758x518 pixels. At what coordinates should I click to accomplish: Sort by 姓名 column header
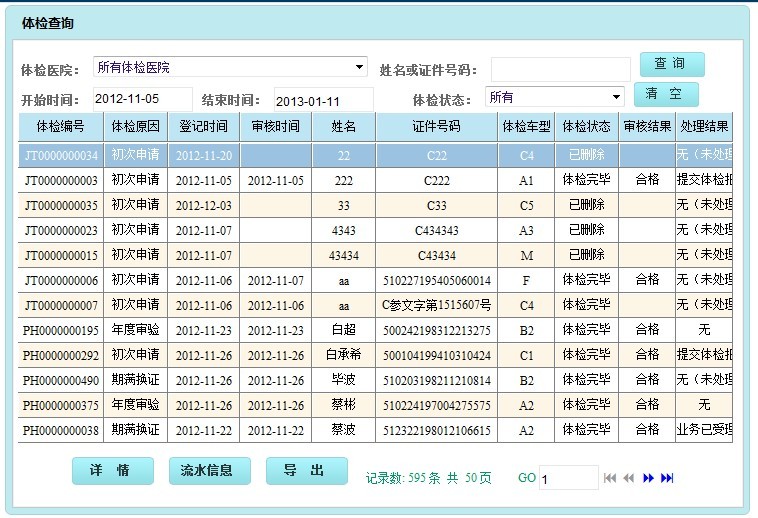pyautogui.click(x=344, y=127)
